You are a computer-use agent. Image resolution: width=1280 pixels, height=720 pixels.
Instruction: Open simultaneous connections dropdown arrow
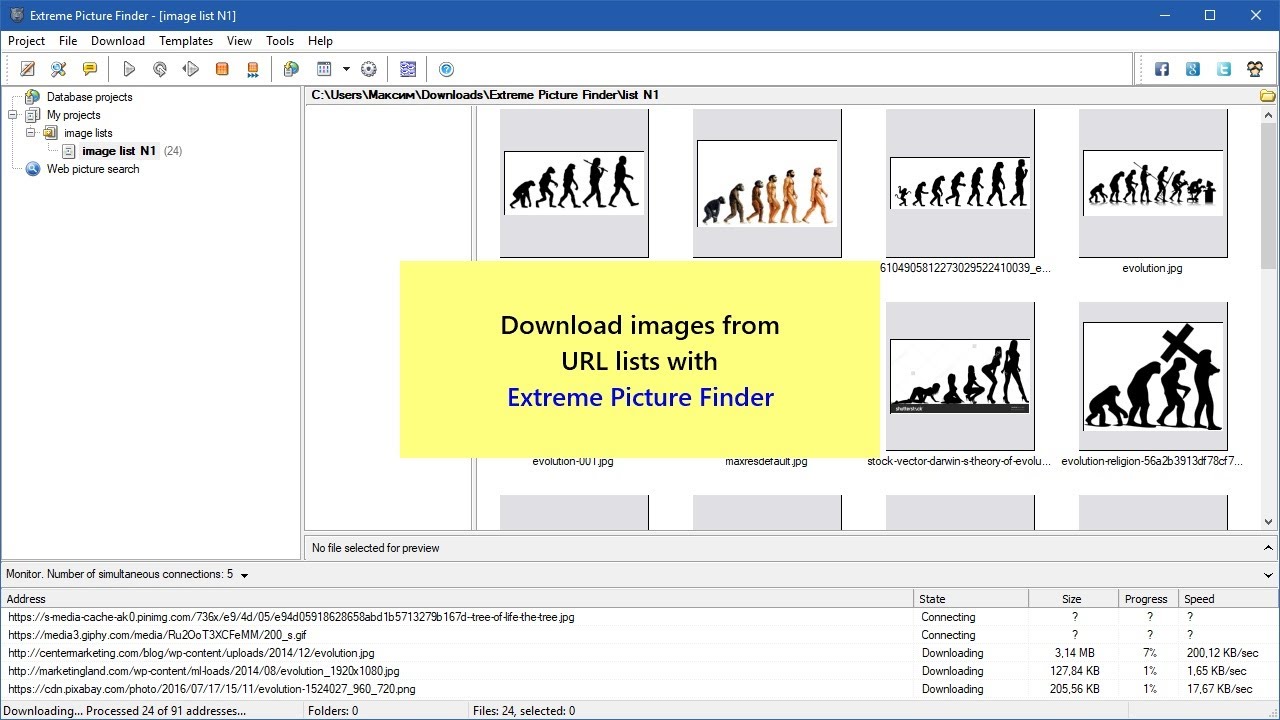[x=244, y=575]
